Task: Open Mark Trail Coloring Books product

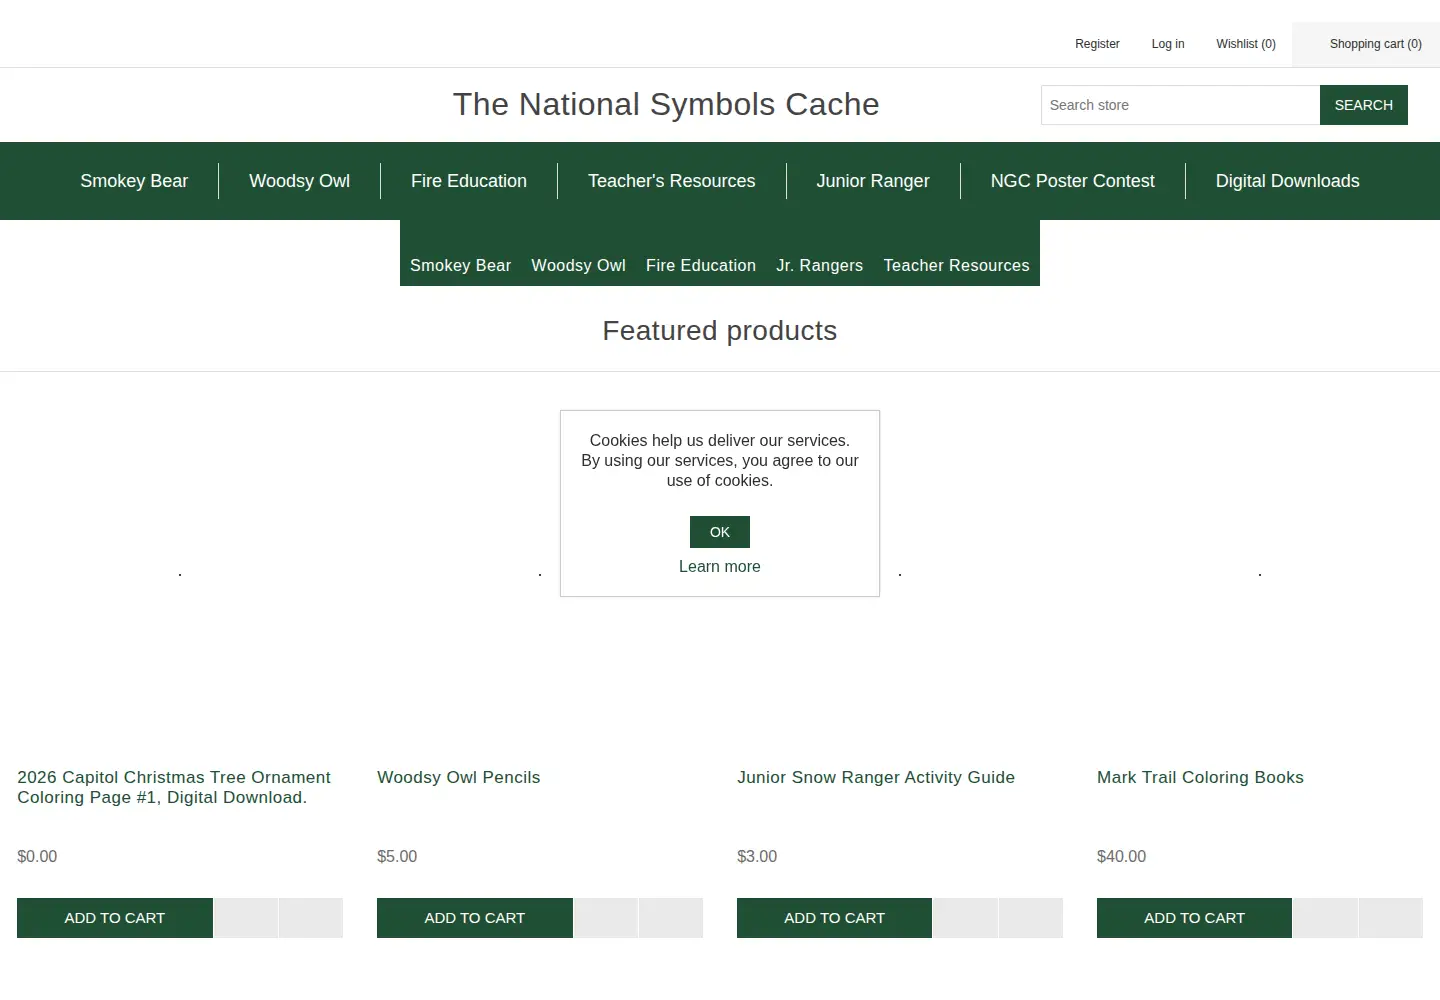Action: (1200, 777)
